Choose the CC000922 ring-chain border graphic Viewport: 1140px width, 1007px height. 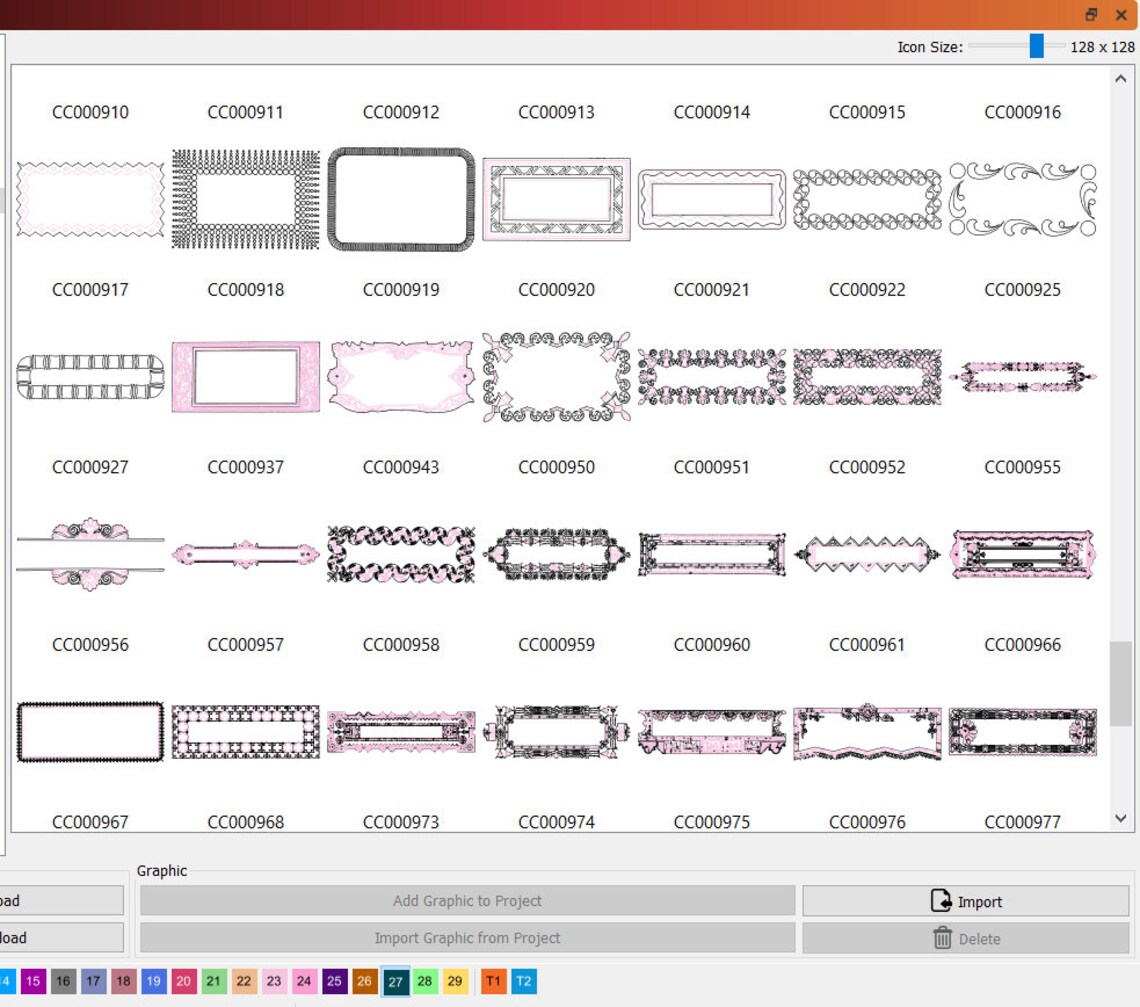(867, 199)
